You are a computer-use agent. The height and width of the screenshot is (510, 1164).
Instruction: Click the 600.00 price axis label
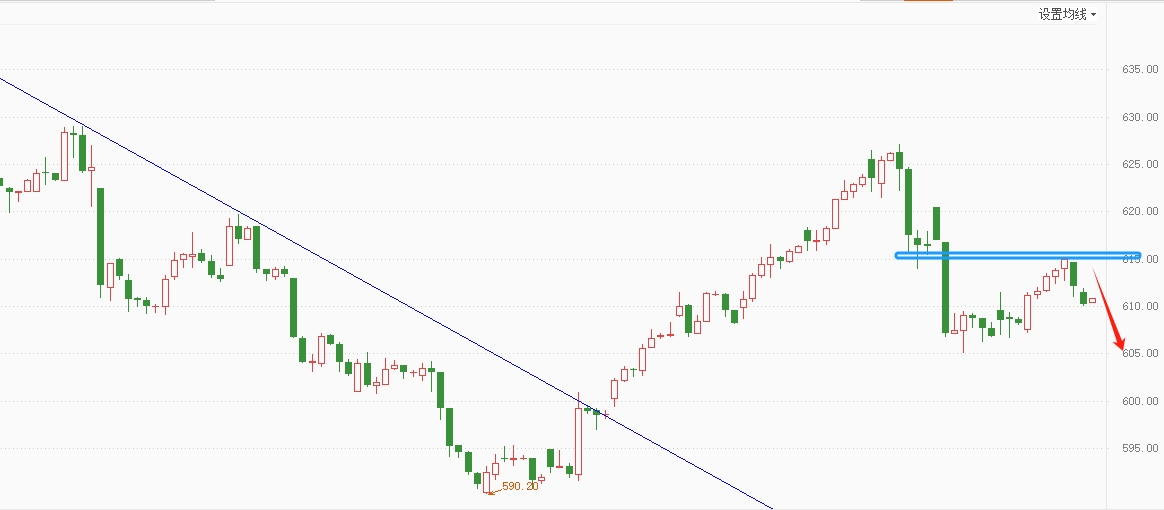click(1140, 401)
